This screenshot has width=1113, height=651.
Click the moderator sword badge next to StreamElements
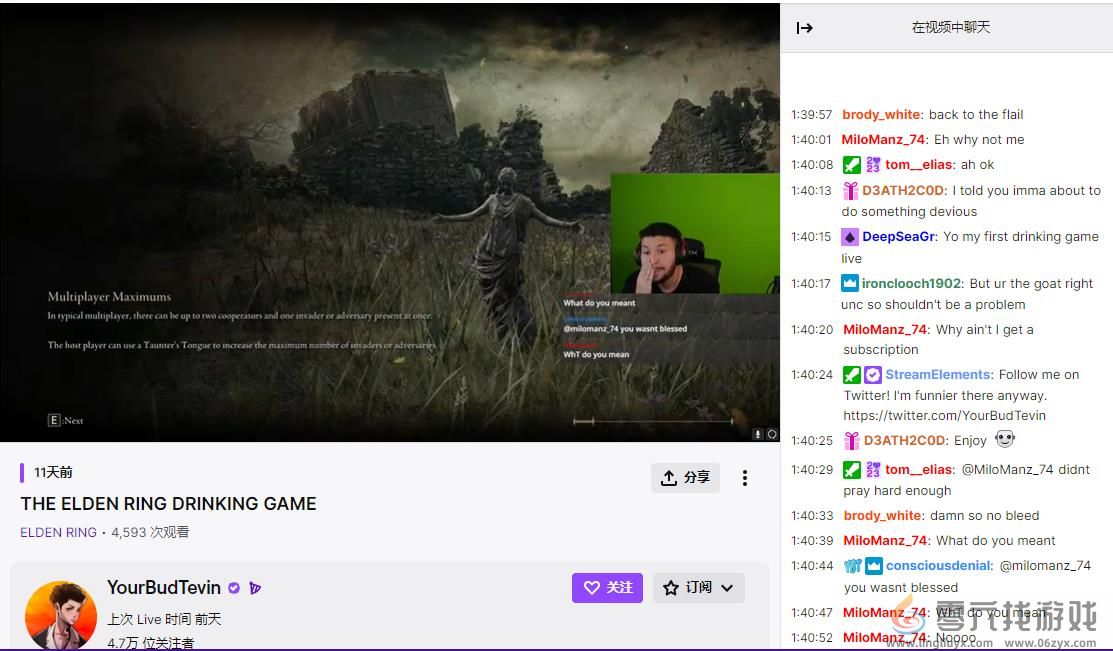pyautogui.click(x=851, y=375)
